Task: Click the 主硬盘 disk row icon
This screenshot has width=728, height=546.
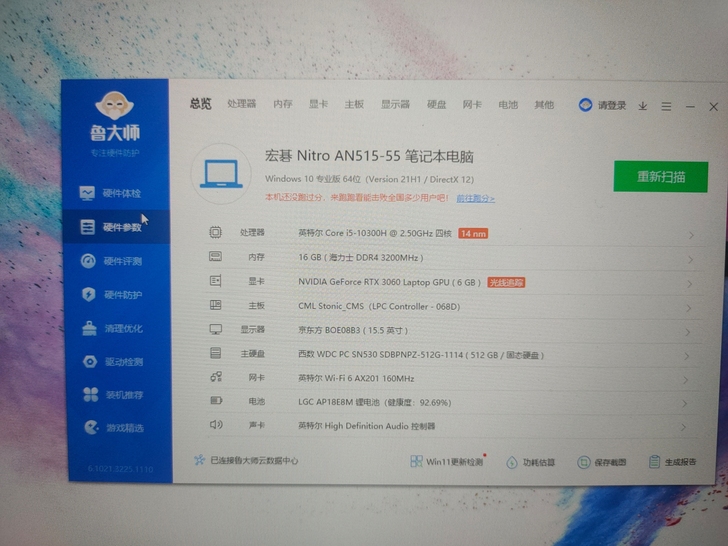Action: [x=215, y=353]
